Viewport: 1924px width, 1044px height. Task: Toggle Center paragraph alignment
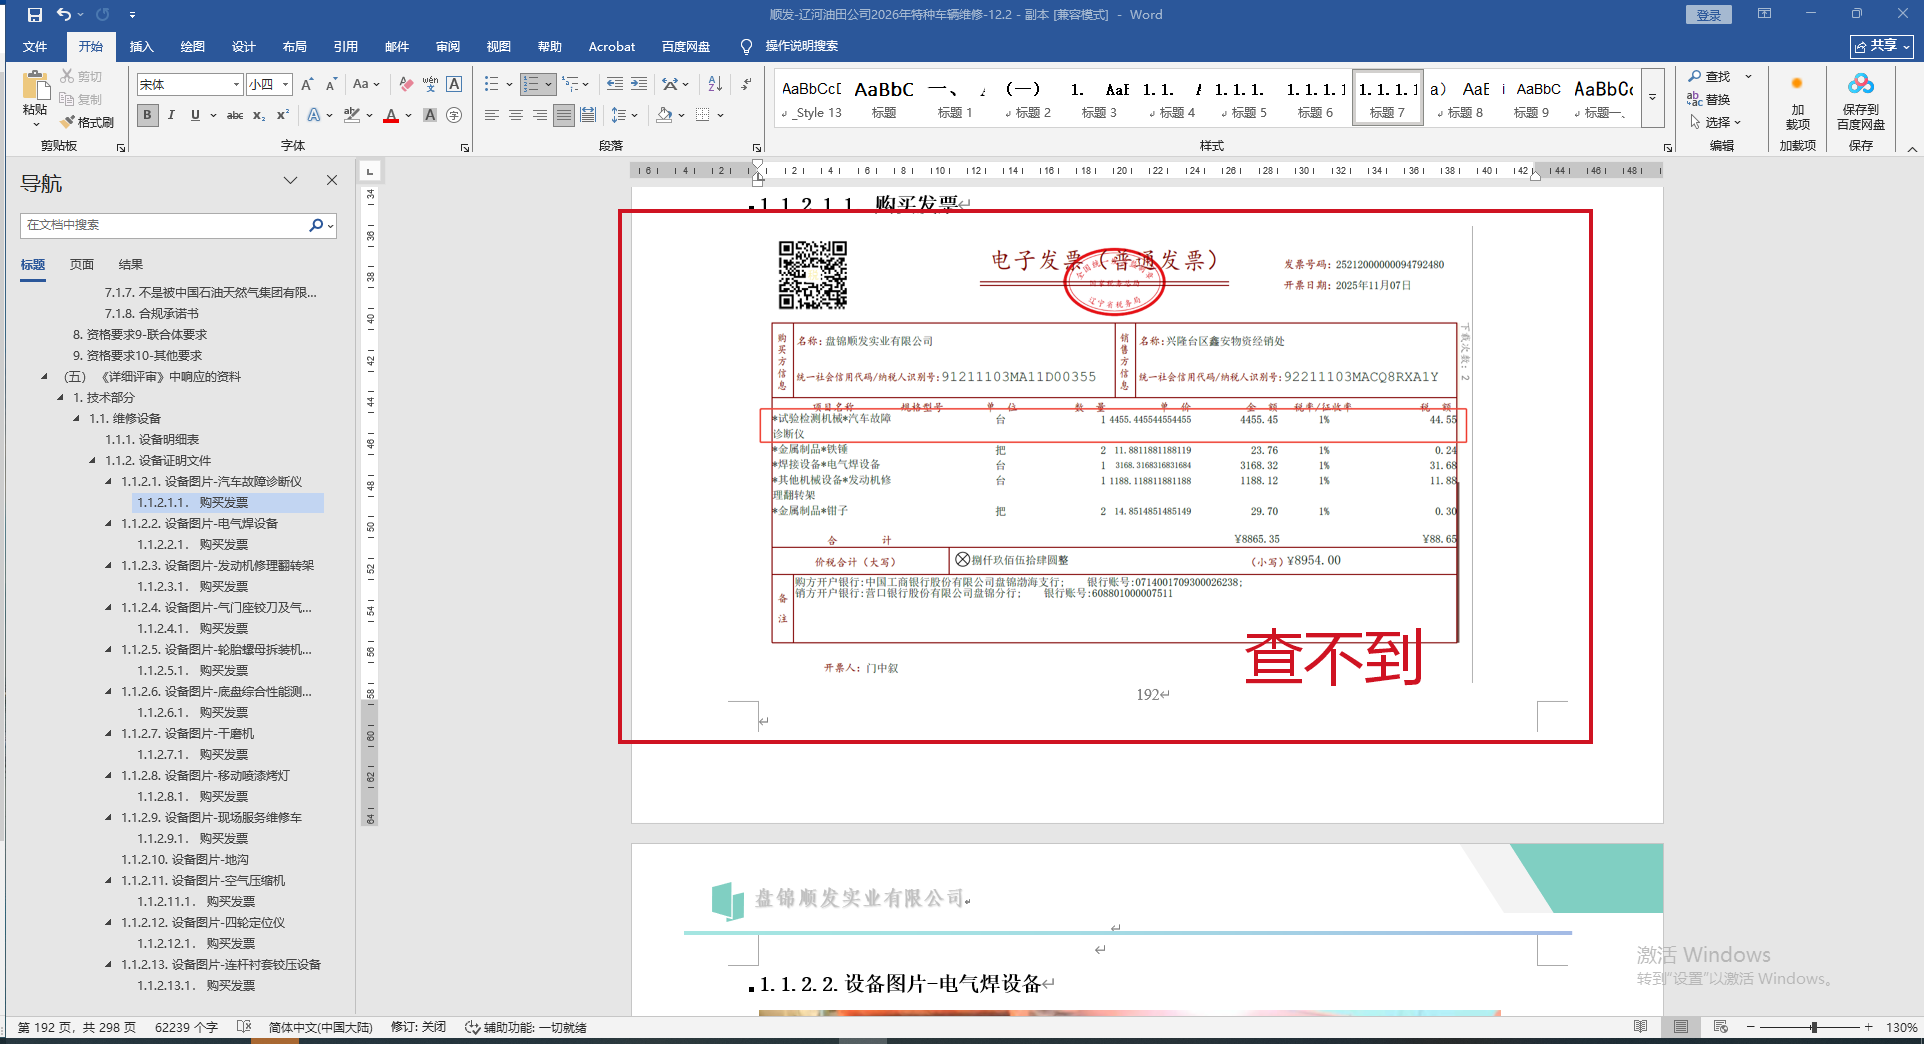pyautogui.click(x=516, y=115)
